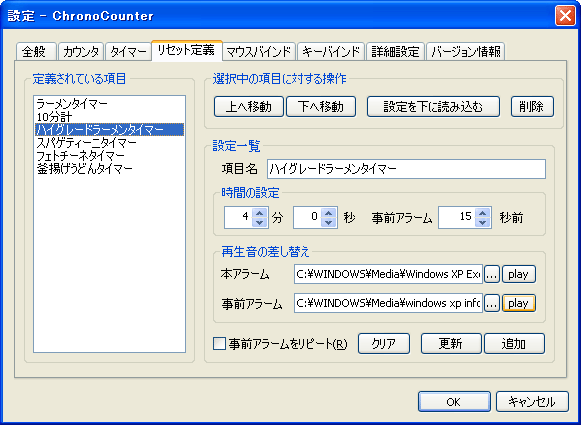Go to the 詳細設定 tab
Image resolution: width=581 pixels, height=425 pixels.
(x=395, y=52)
